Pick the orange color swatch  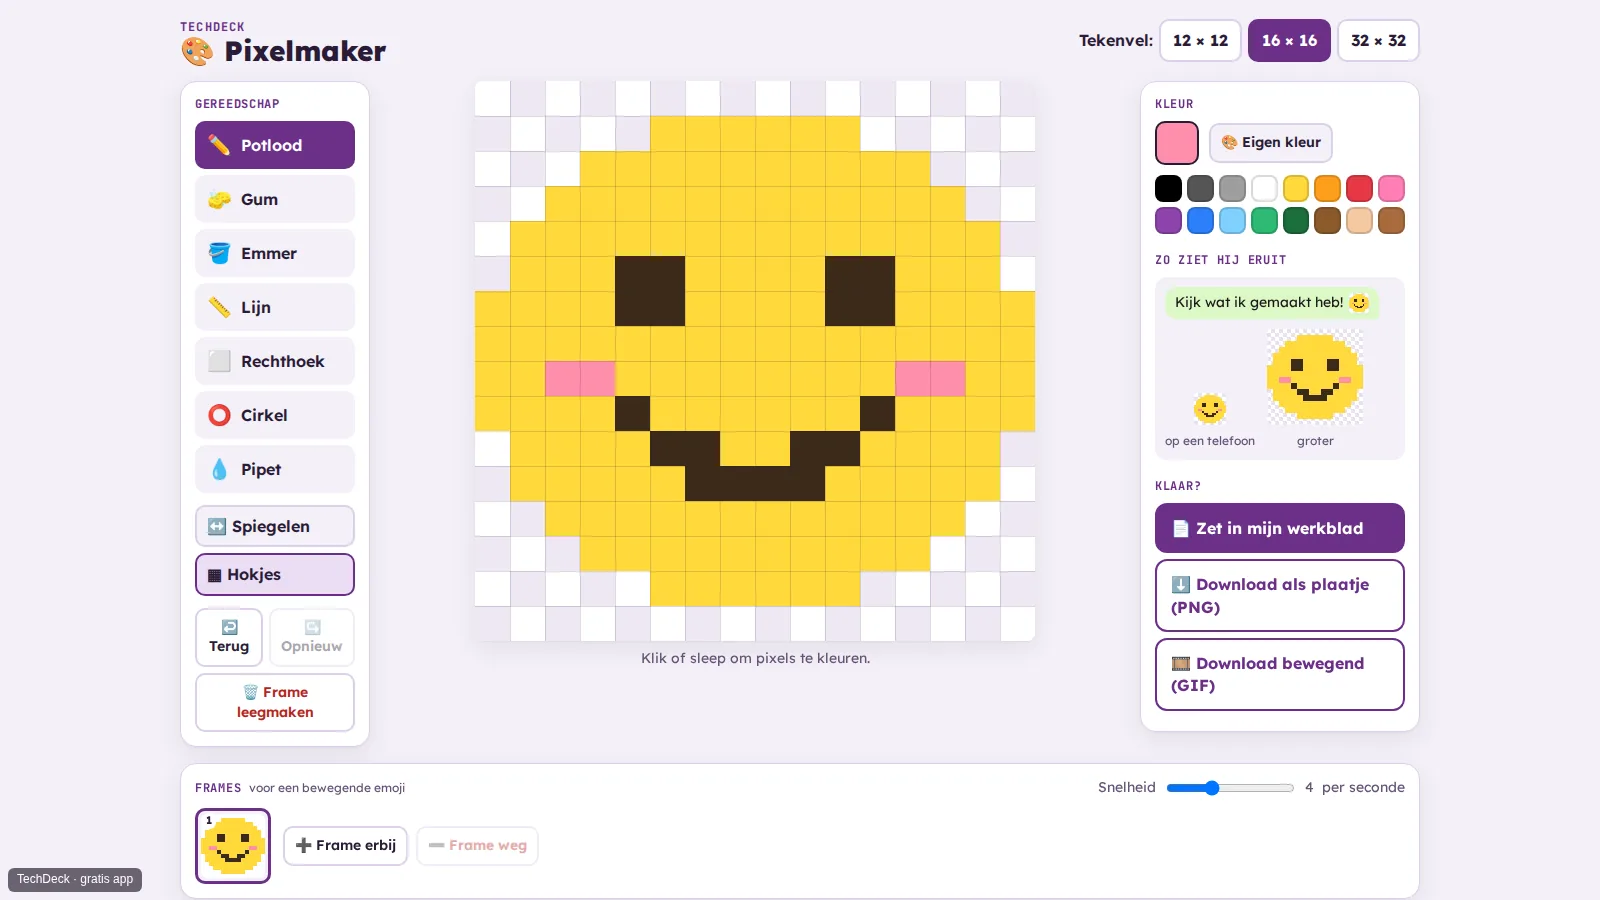tap(1327, 188)
